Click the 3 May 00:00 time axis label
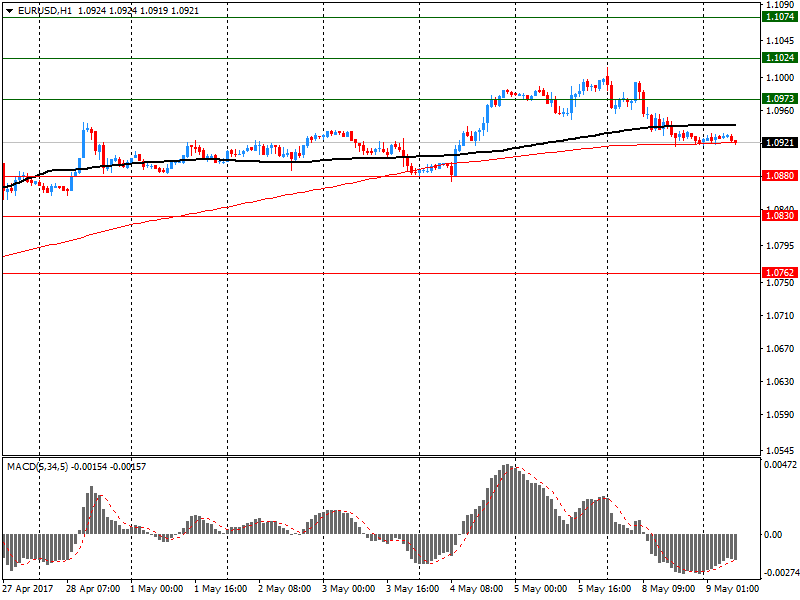 click(348, 589)
